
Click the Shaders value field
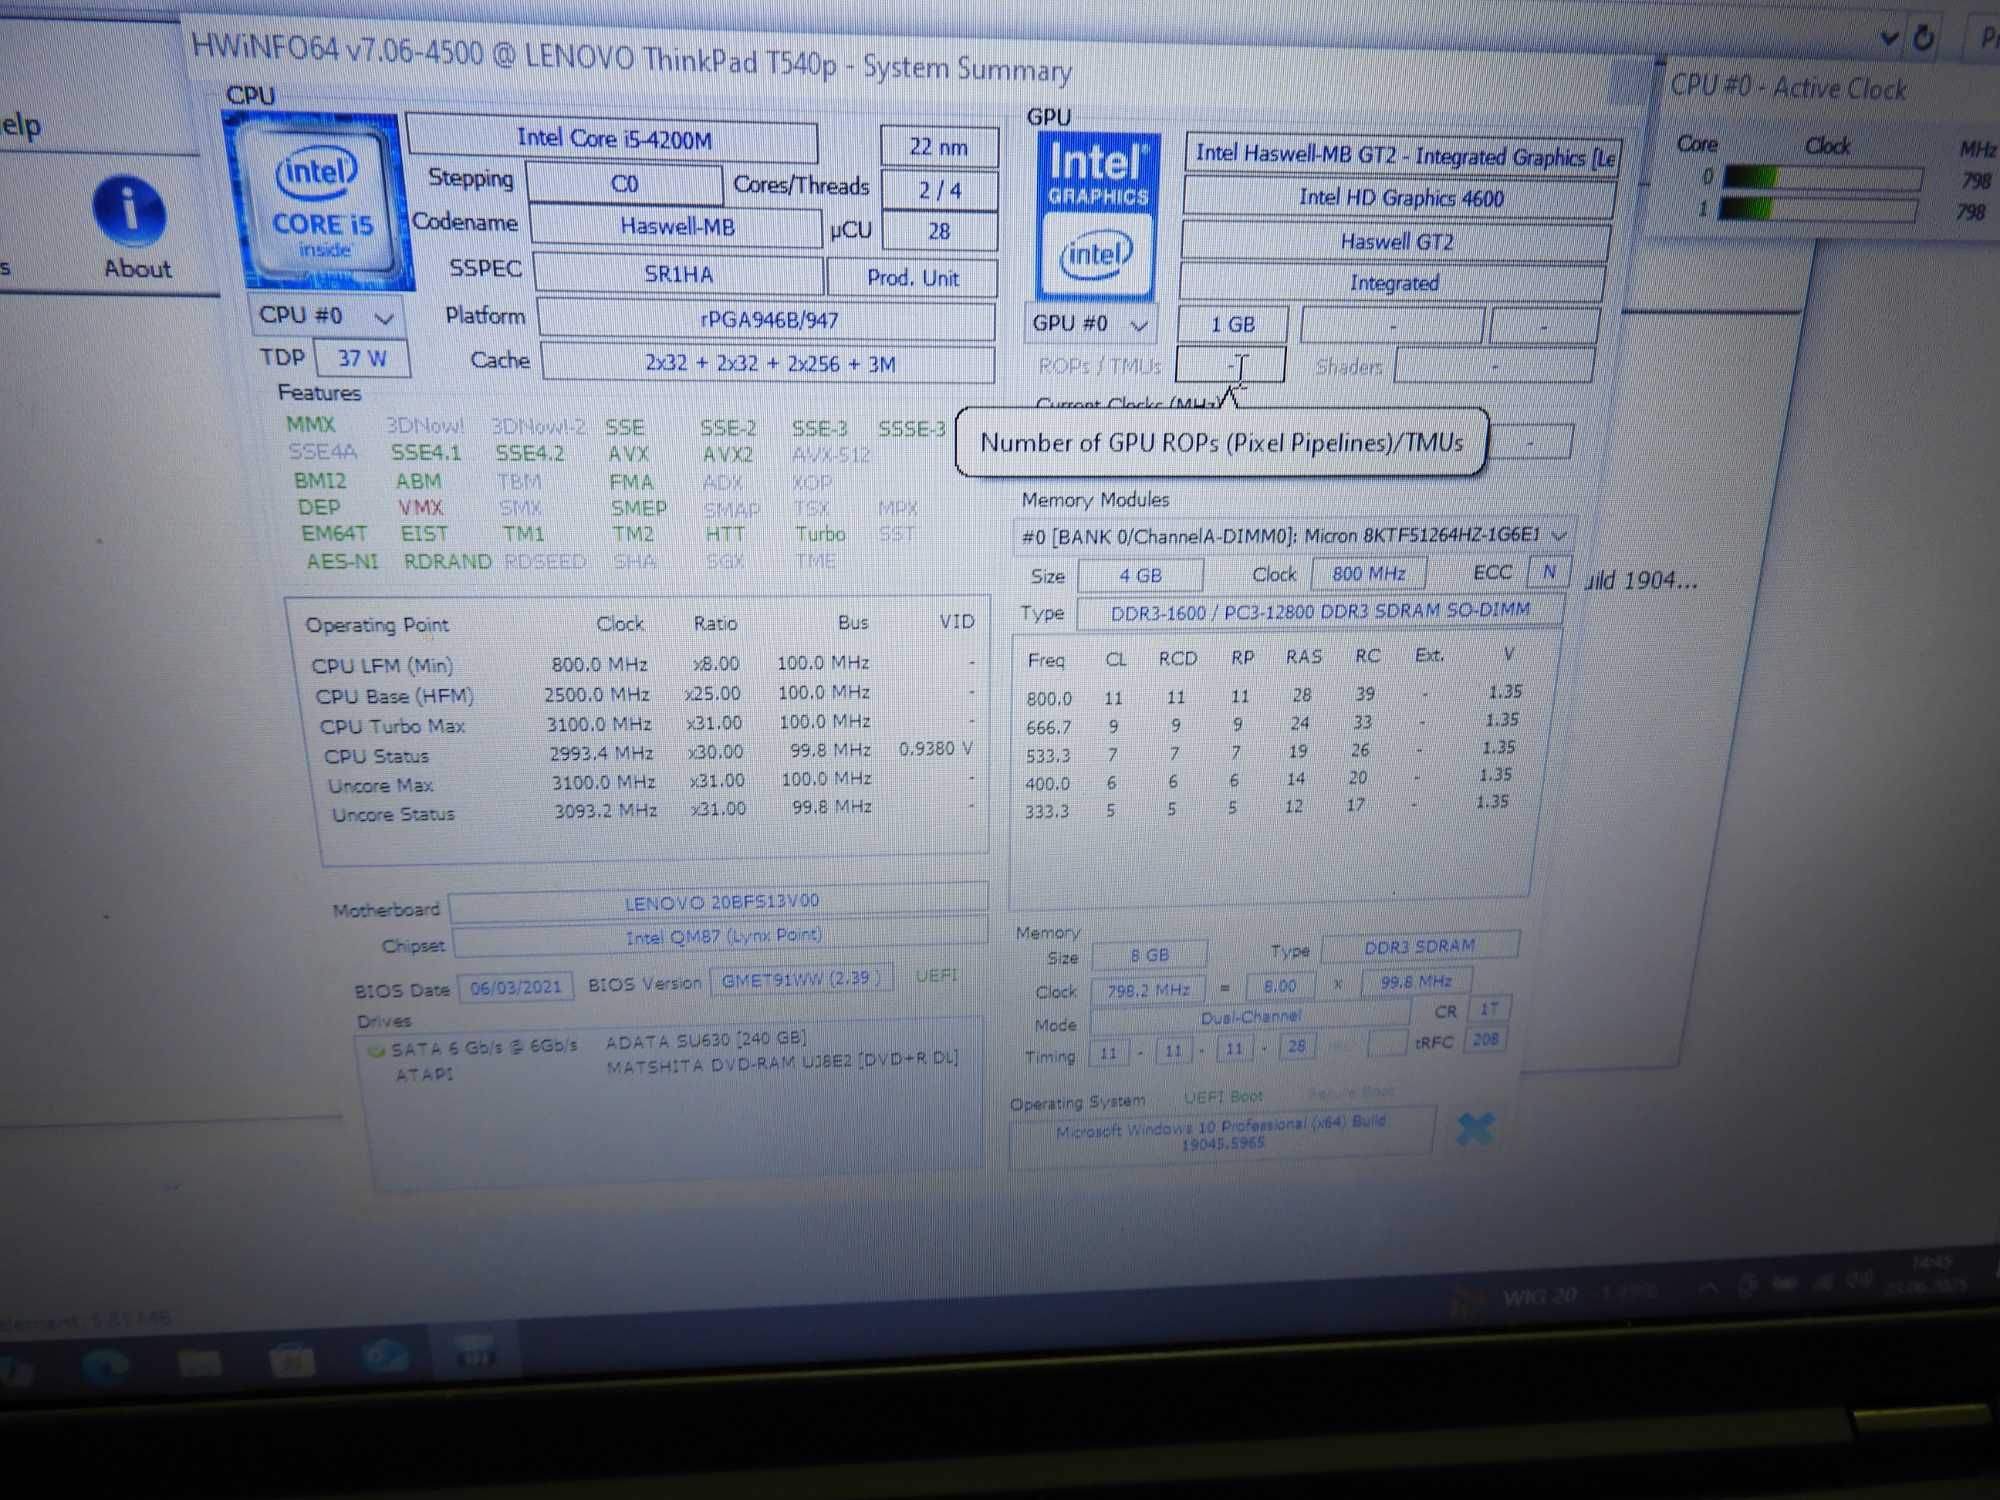coord(1494,367)
